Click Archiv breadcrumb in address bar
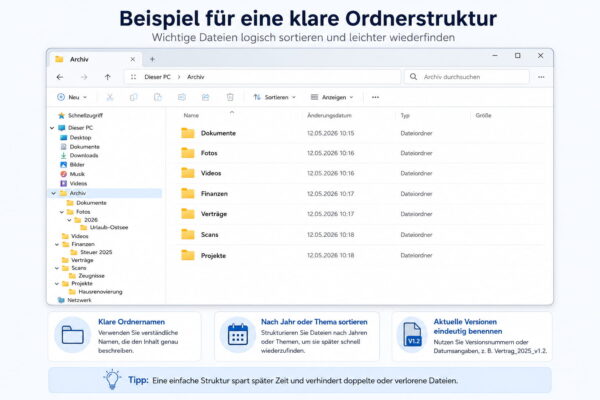This screenshot has width=600, height=400. (196, 77)
